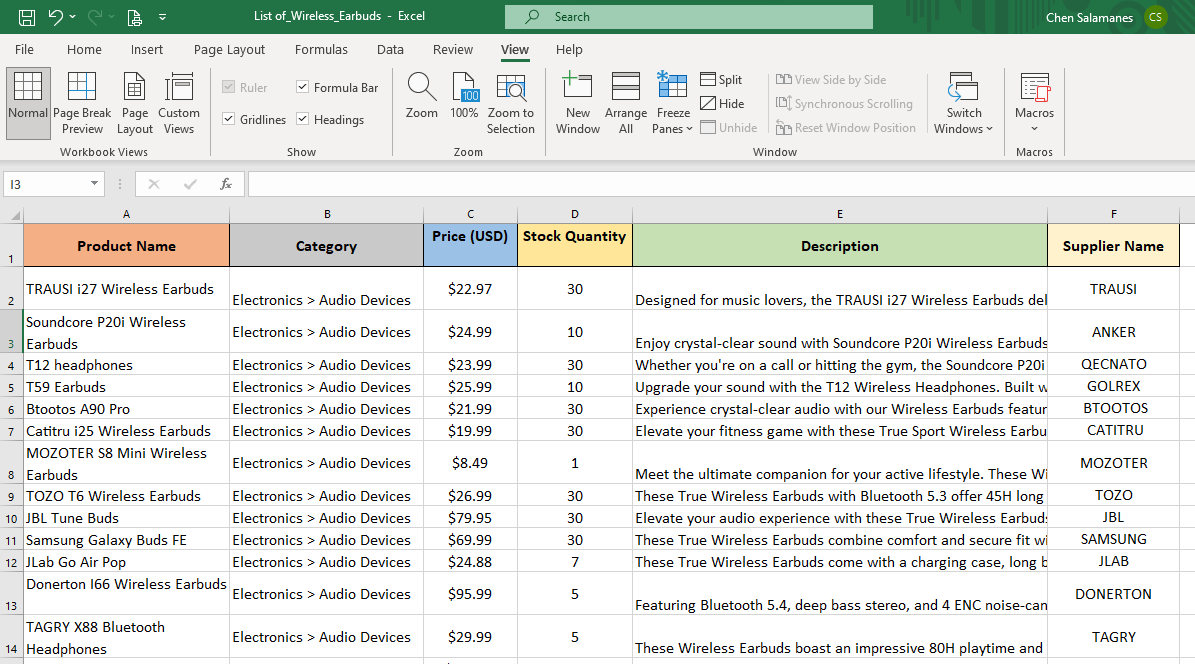Select the cell TRAUSI i27 Wireless Earbuds
This screenshot has height=664, width=1195.
click(x=127, y=288)
